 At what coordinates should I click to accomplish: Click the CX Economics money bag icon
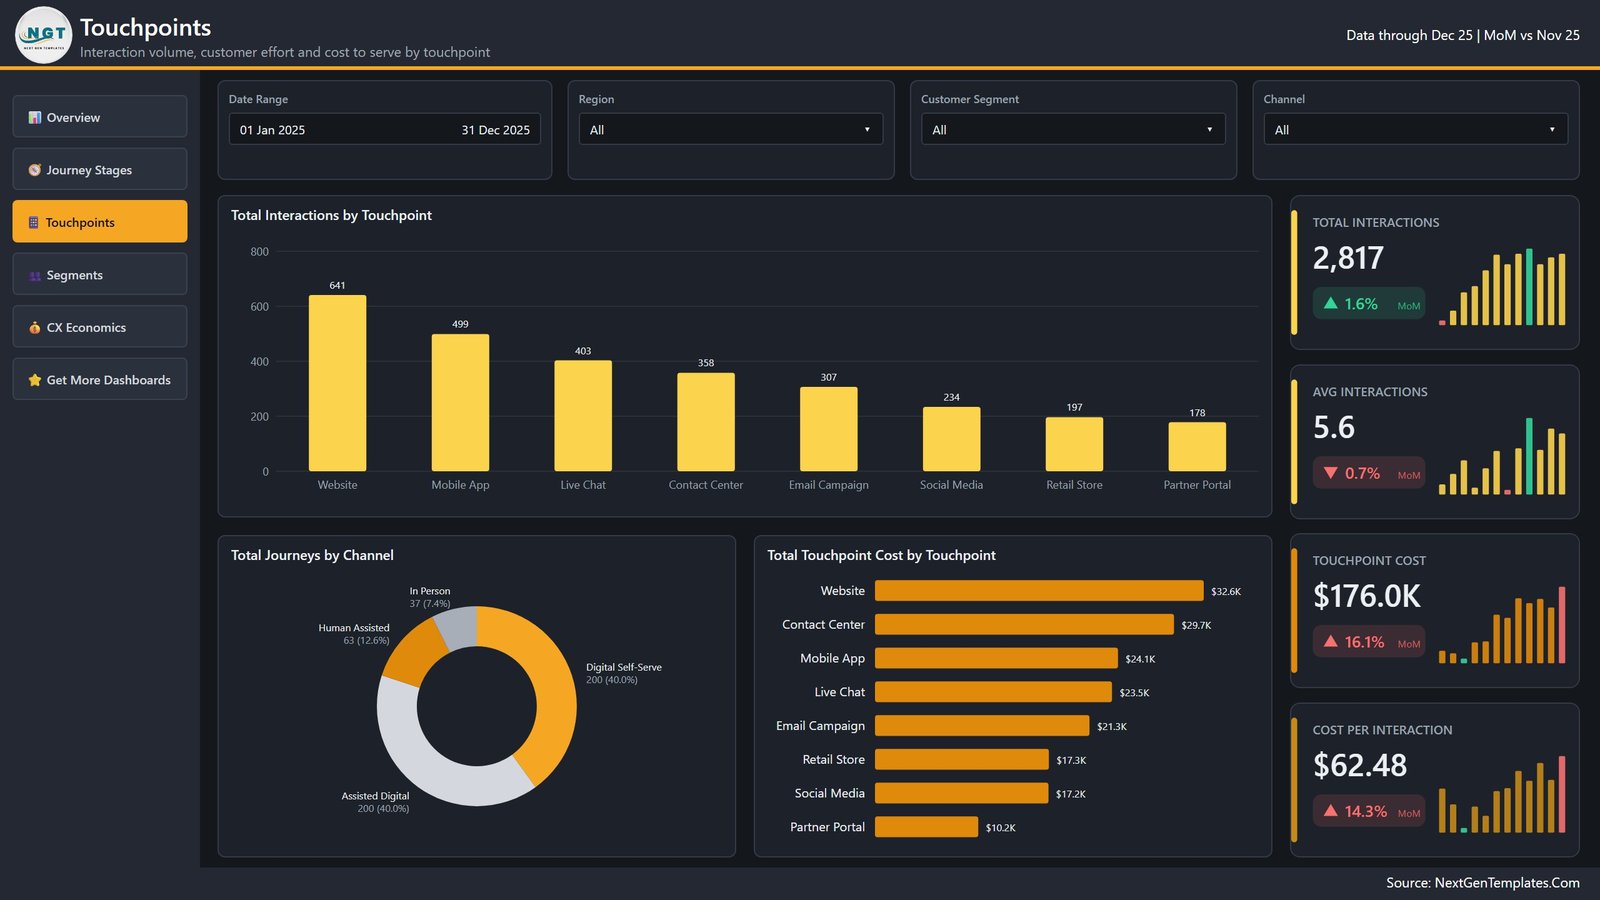(x=35, y=327)
